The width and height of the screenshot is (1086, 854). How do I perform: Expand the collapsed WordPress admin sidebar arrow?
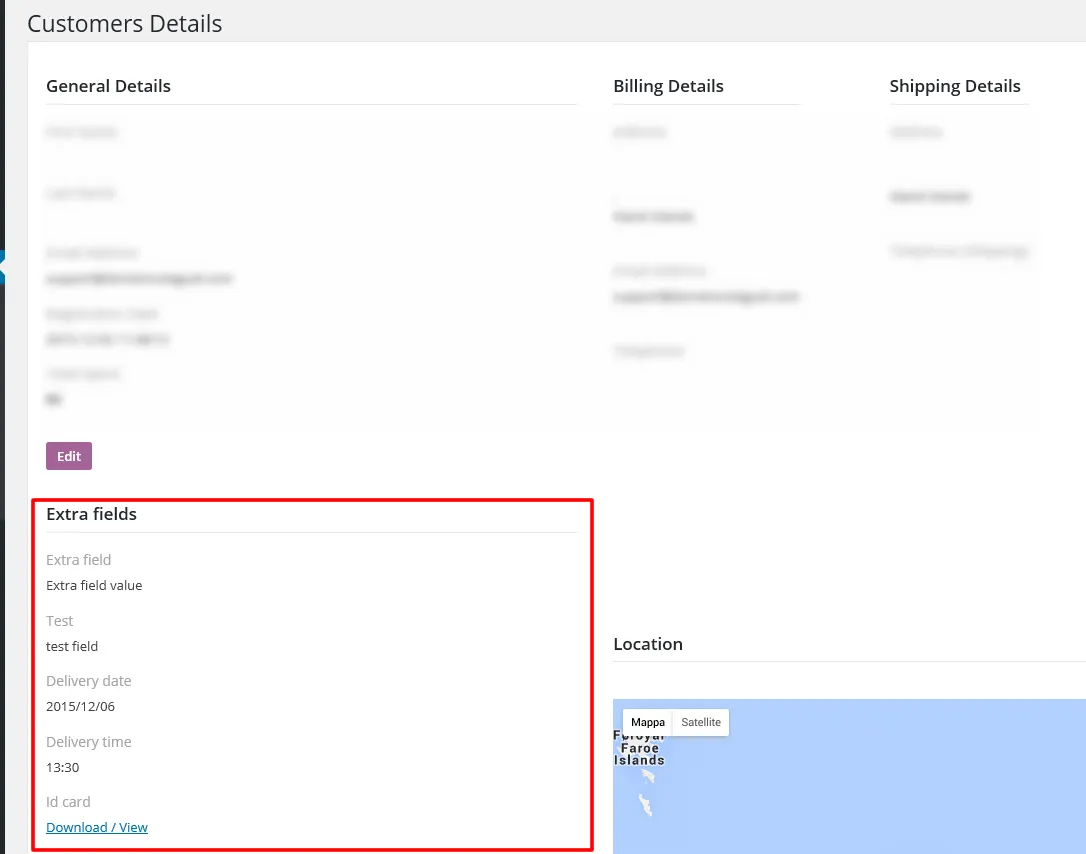click(x=3, y=266)
